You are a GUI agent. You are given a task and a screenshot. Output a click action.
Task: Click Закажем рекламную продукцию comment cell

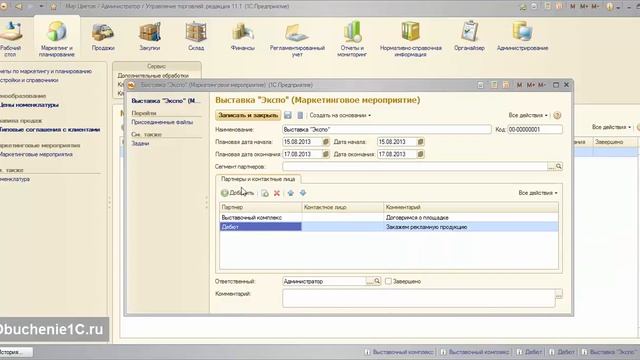pos(471,227)
